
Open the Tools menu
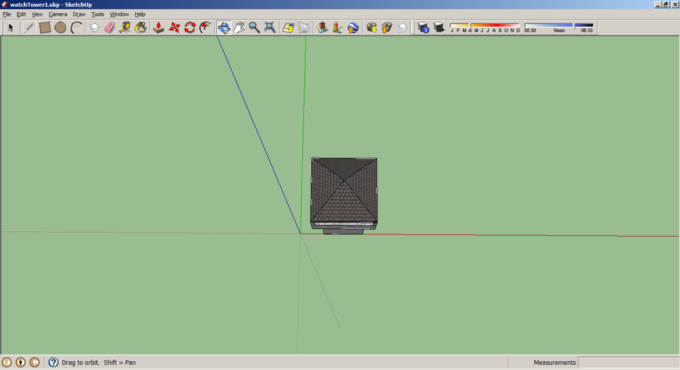click(x=98, y=14)
